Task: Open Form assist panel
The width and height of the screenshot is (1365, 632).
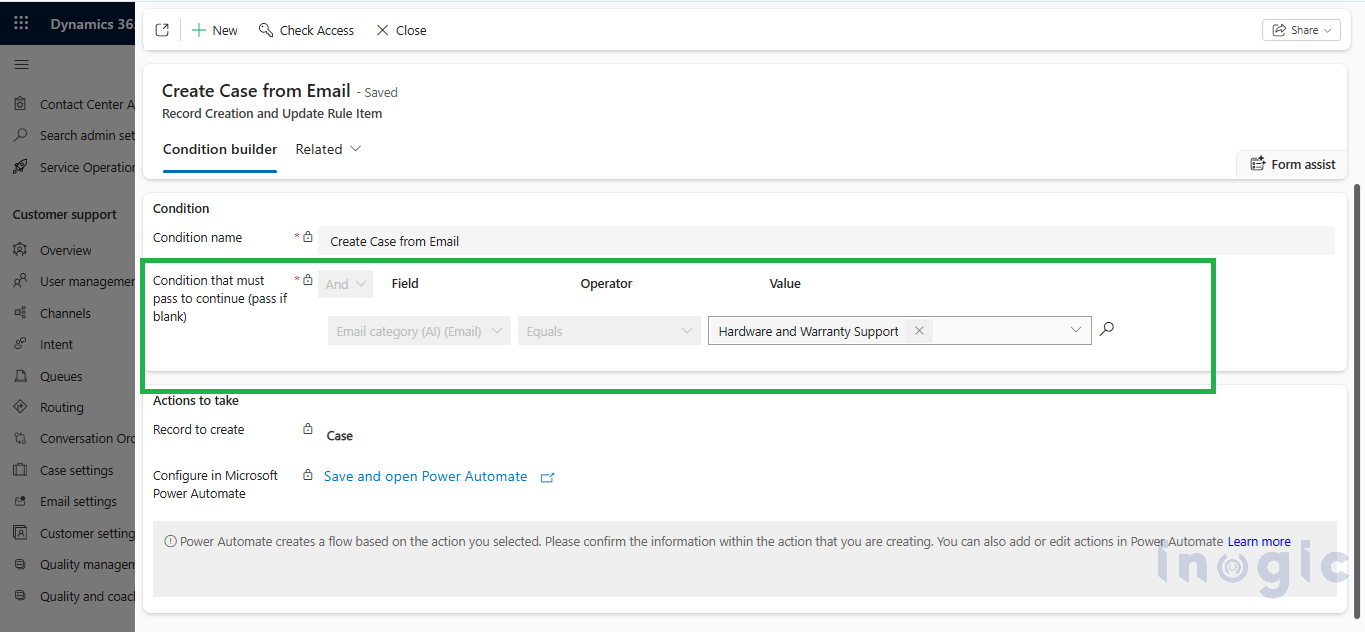Action: pyautogui.click(x=1292, y=164)
